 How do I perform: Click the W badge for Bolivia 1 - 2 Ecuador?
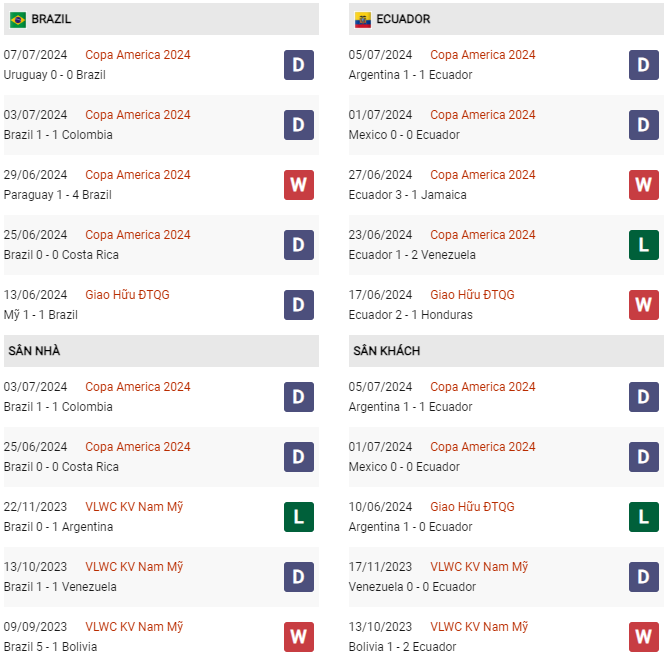click(643, 637)
